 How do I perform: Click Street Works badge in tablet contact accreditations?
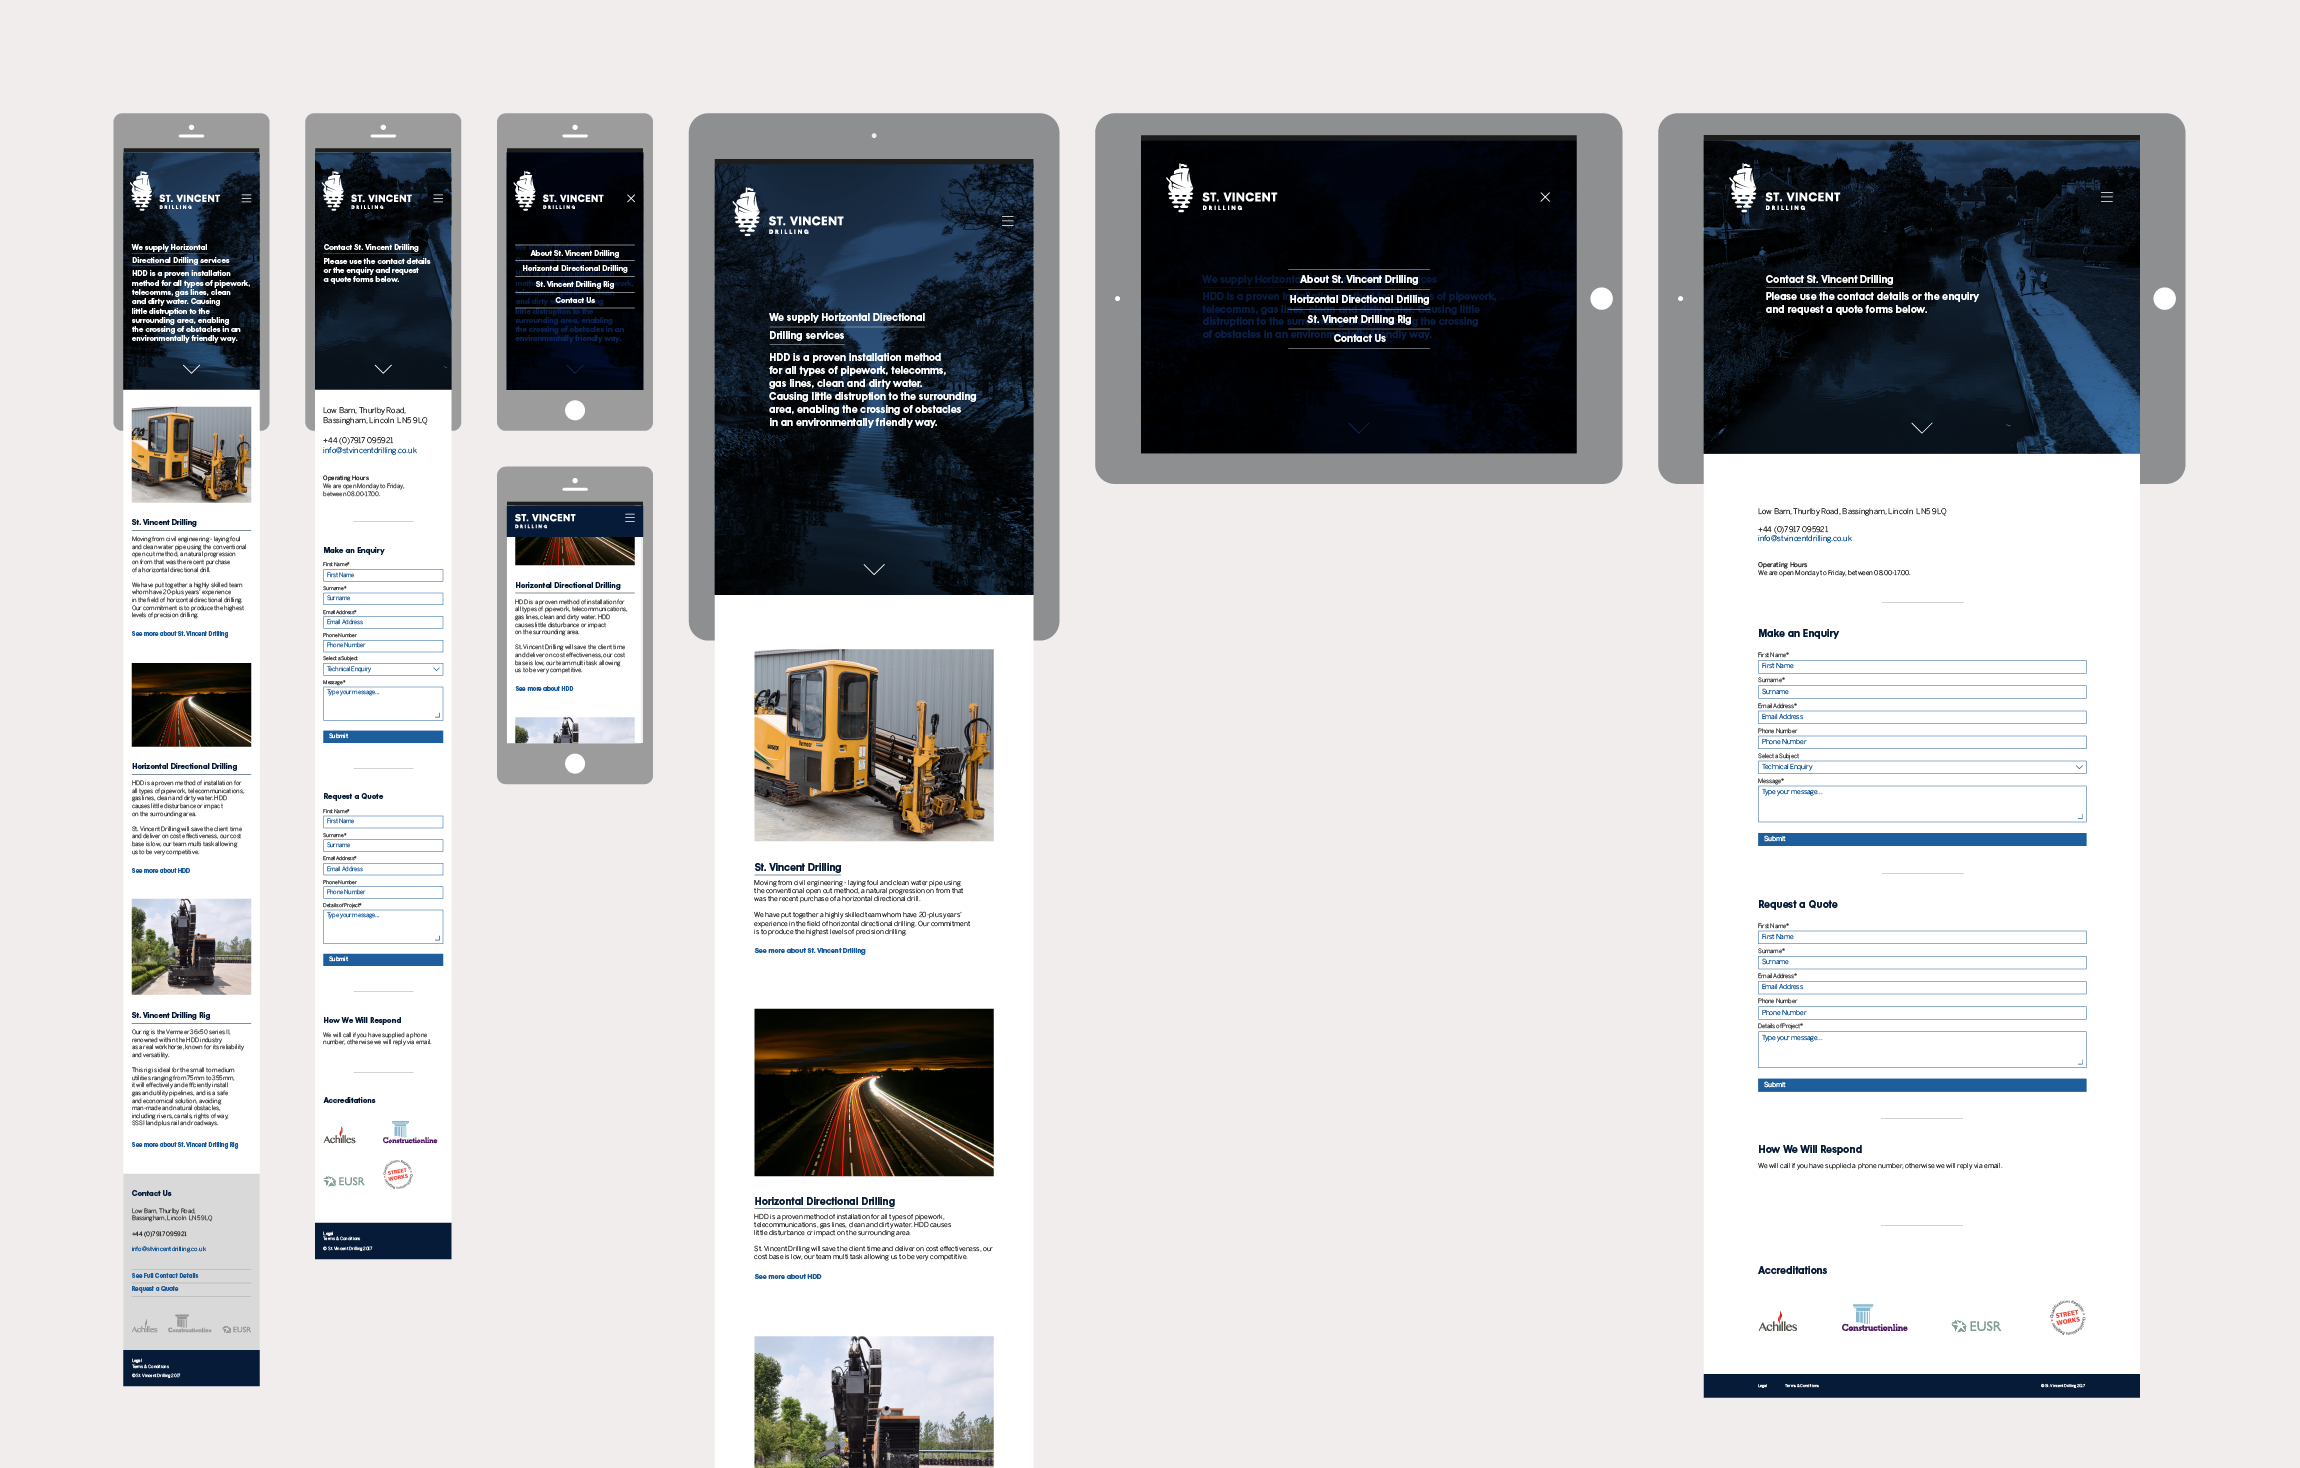[2068, 1318]
